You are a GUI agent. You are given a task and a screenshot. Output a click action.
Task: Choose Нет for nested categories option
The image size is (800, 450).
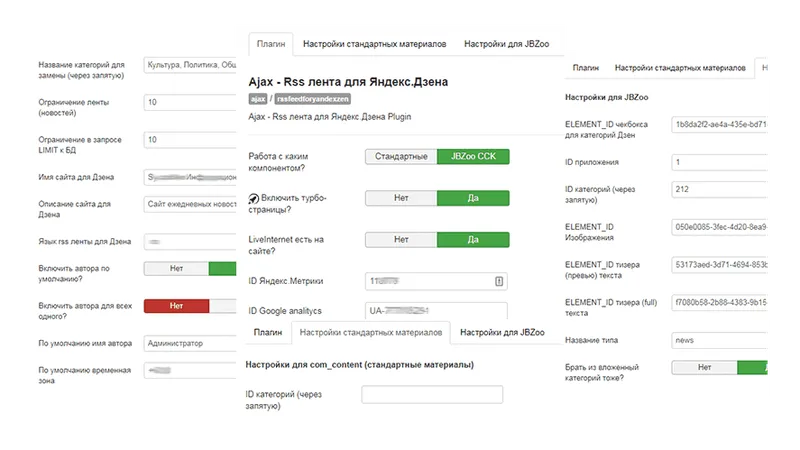tap(705, 367)
